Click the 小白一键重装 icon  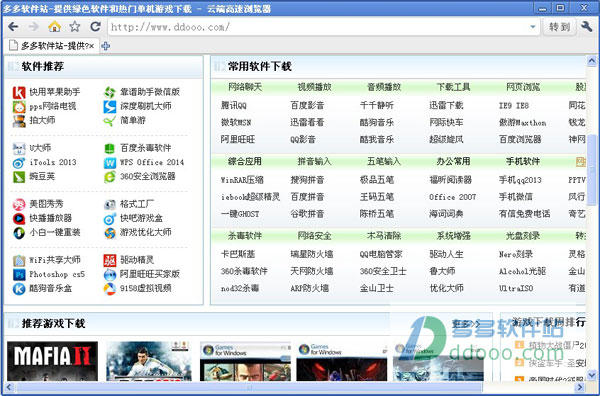19,233
